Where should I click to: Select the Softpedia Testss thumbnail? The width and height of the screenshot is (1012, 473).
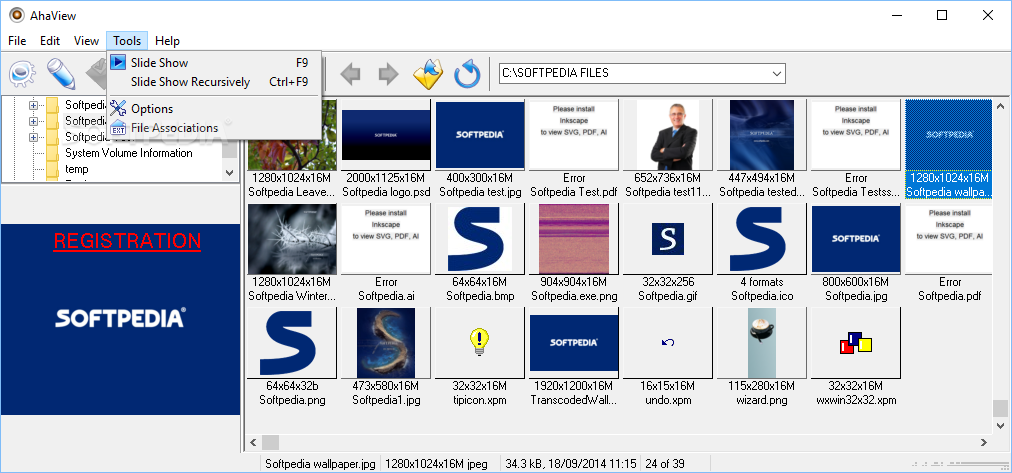click(x=856, y=135)
